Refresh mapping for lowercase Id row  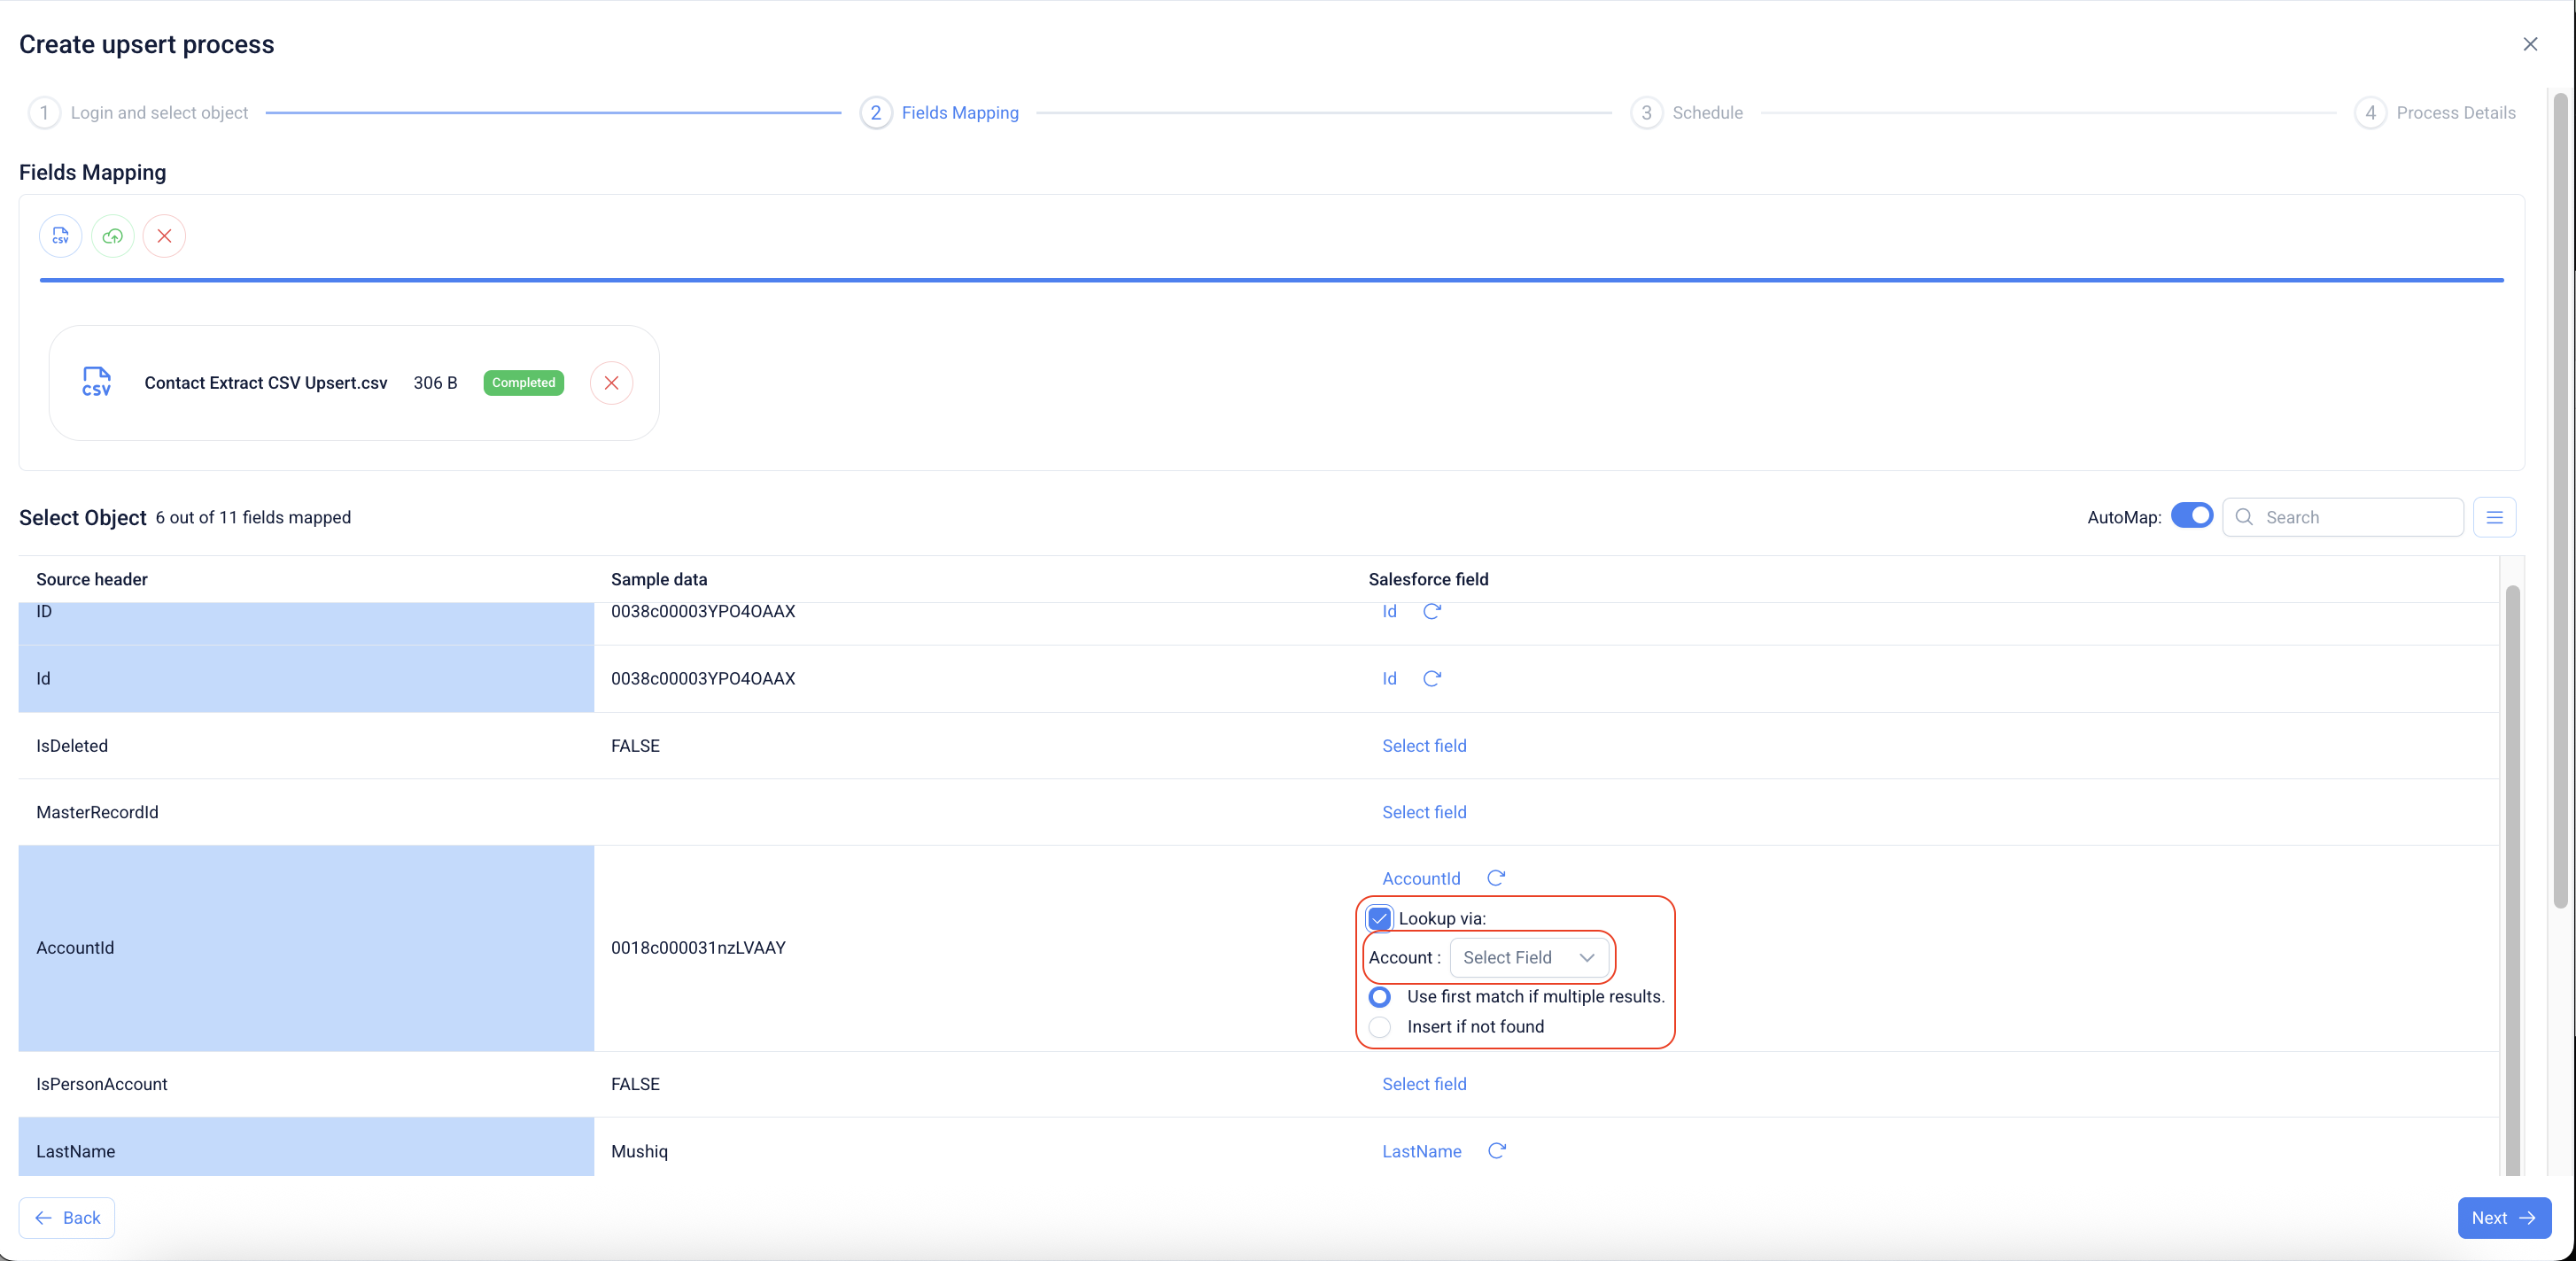[1432, 678]
